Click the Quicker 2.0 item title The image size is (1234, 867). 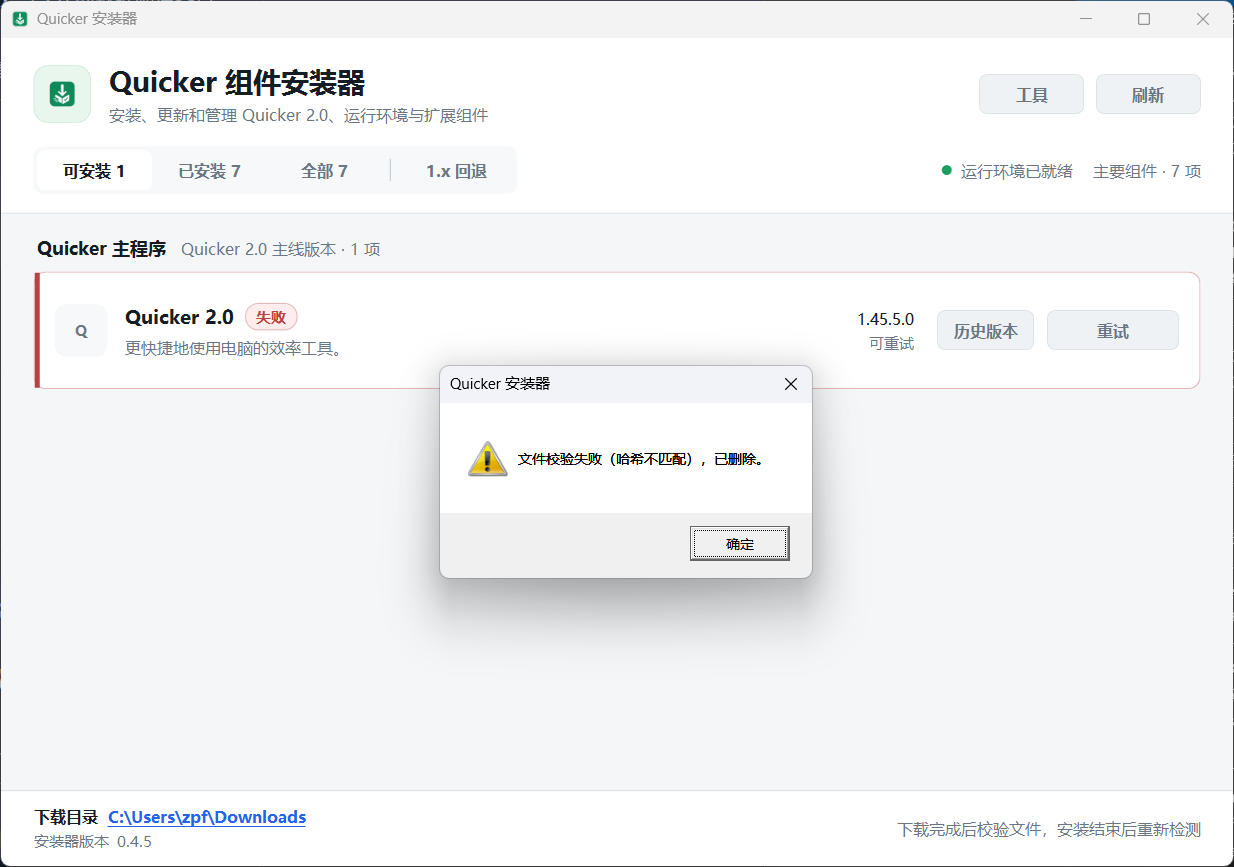pos(179,317)
